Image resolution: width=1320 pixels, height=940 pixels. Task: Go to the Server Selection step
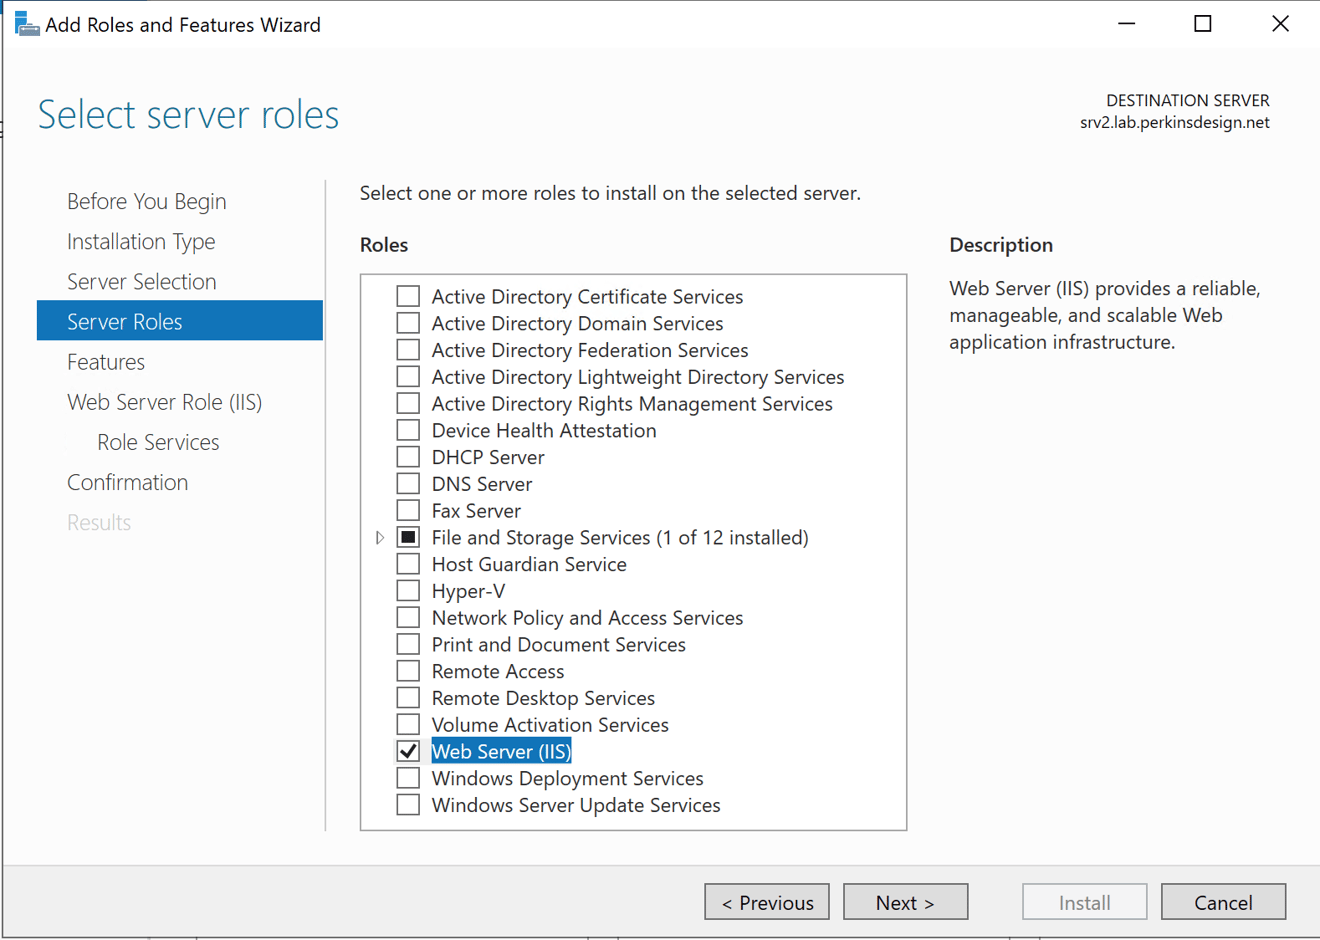tap(141, 281)
